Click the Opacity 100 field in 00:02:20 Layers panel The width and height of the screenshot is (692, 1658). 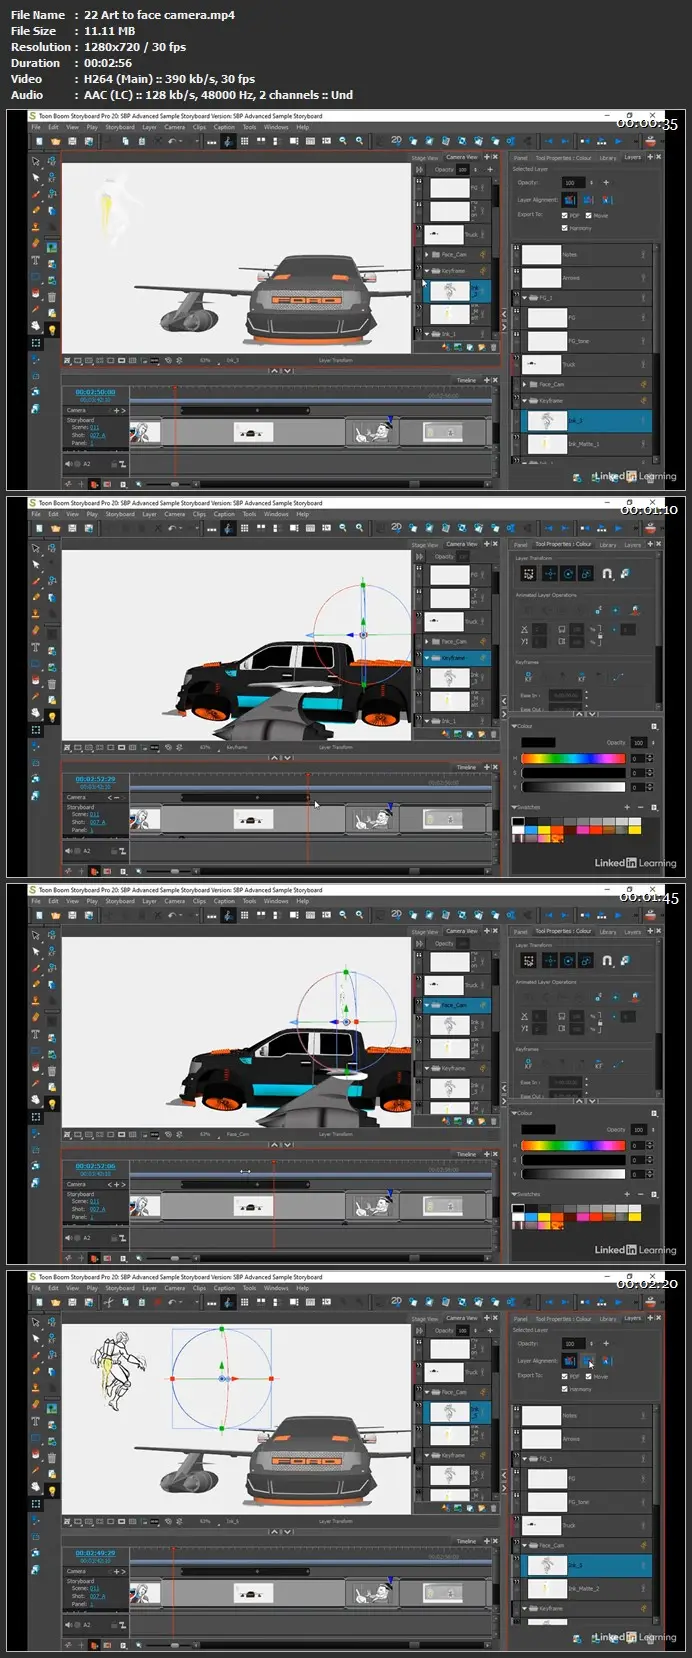click(572, 1343)
